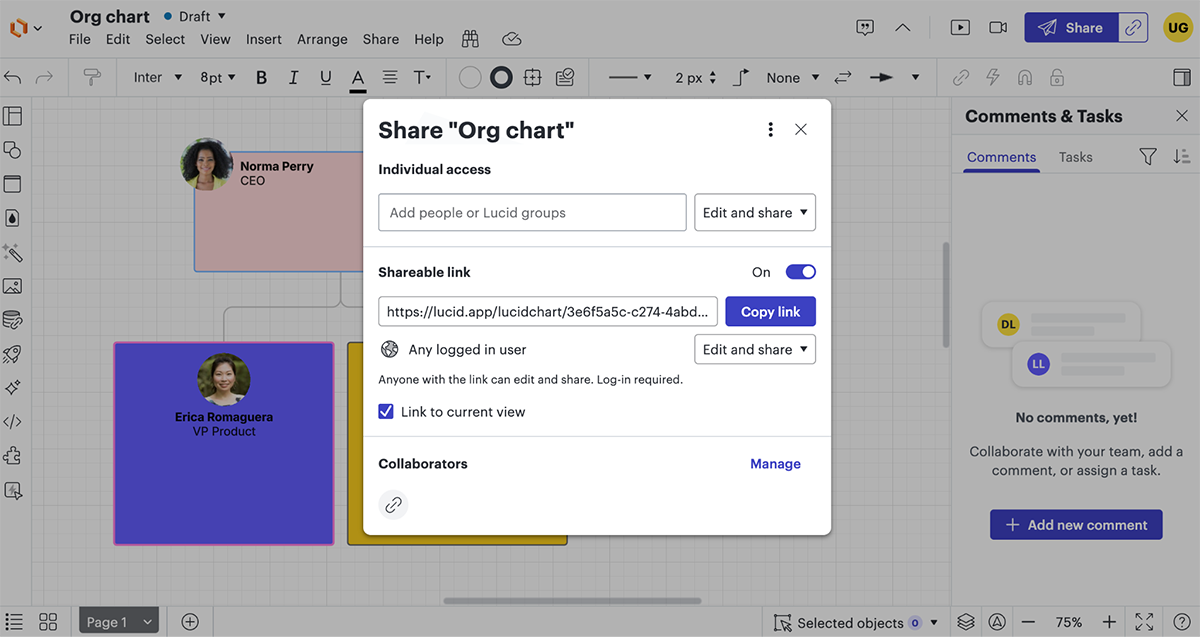Click the link icon under Collaborators
This screenshot has height=637, width=1200.
pyautogui.click(x=394, y=504)
